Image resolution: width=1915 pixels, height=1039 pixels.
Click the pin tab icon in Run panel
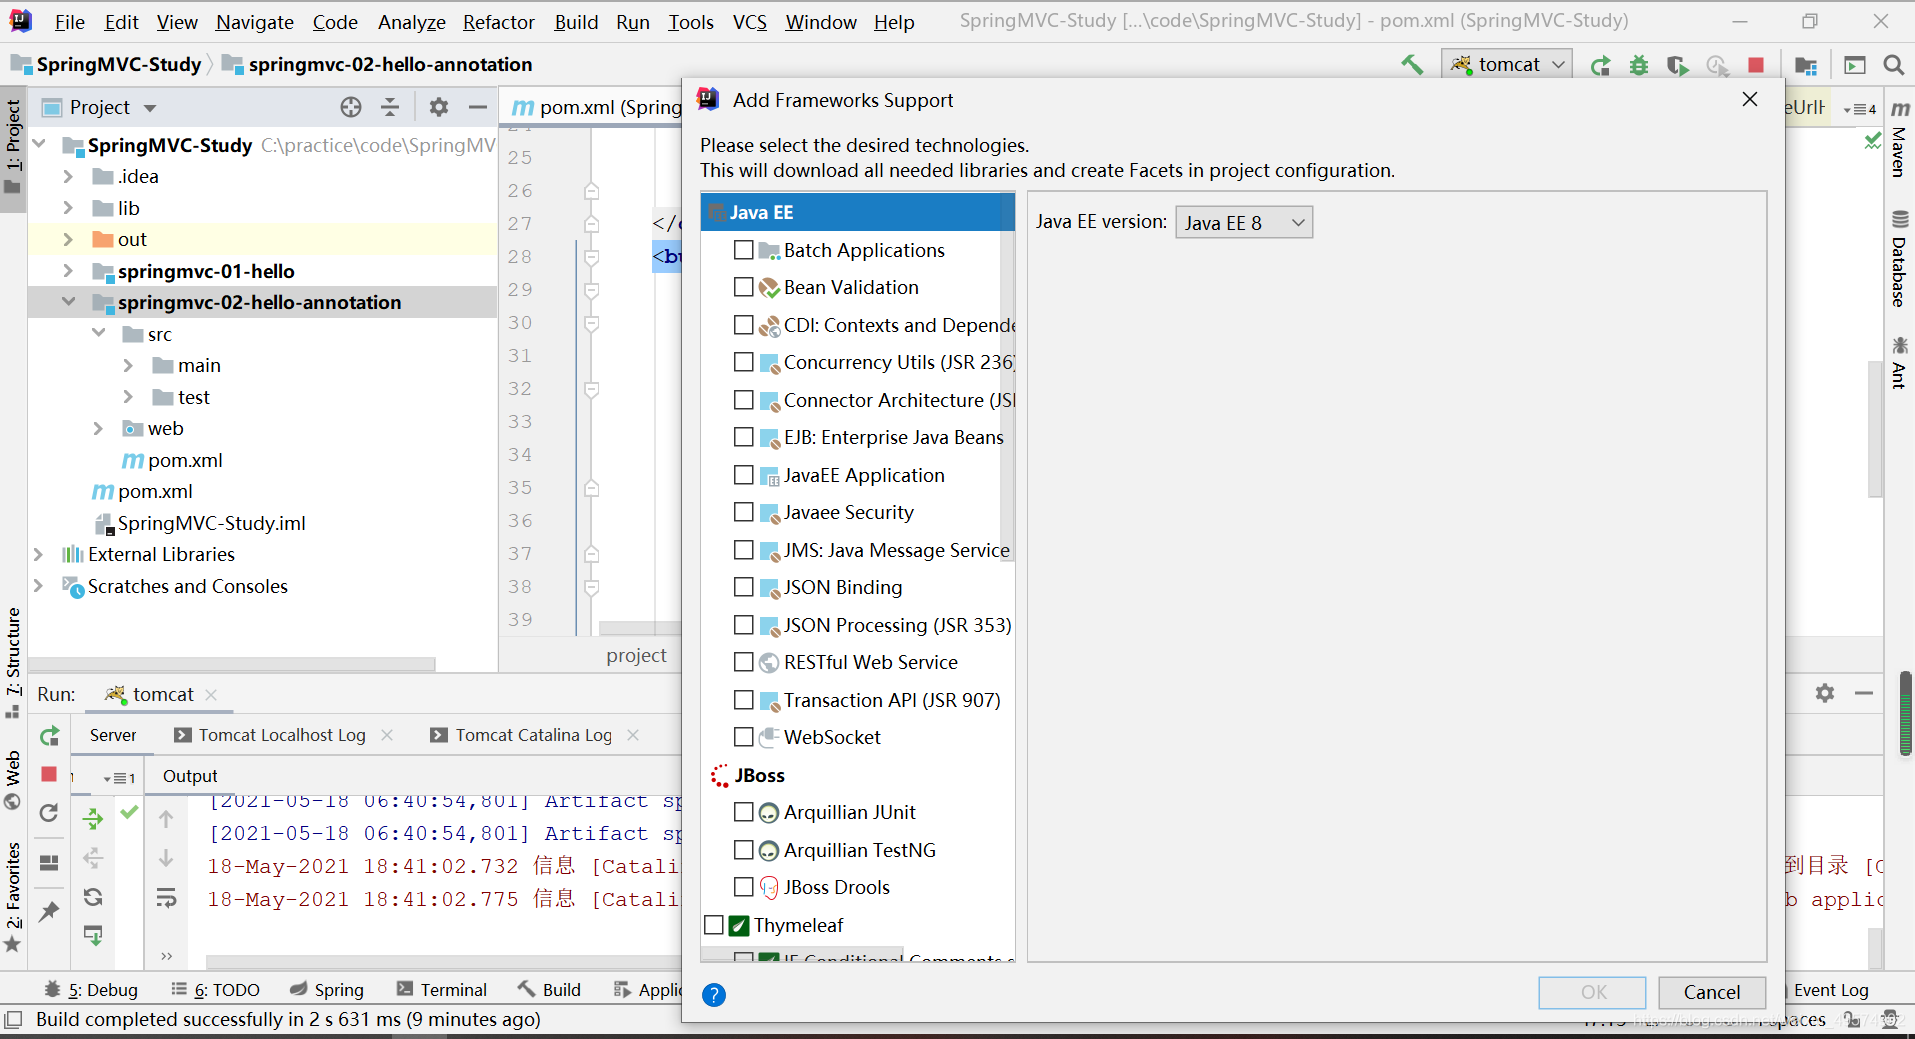49,911
